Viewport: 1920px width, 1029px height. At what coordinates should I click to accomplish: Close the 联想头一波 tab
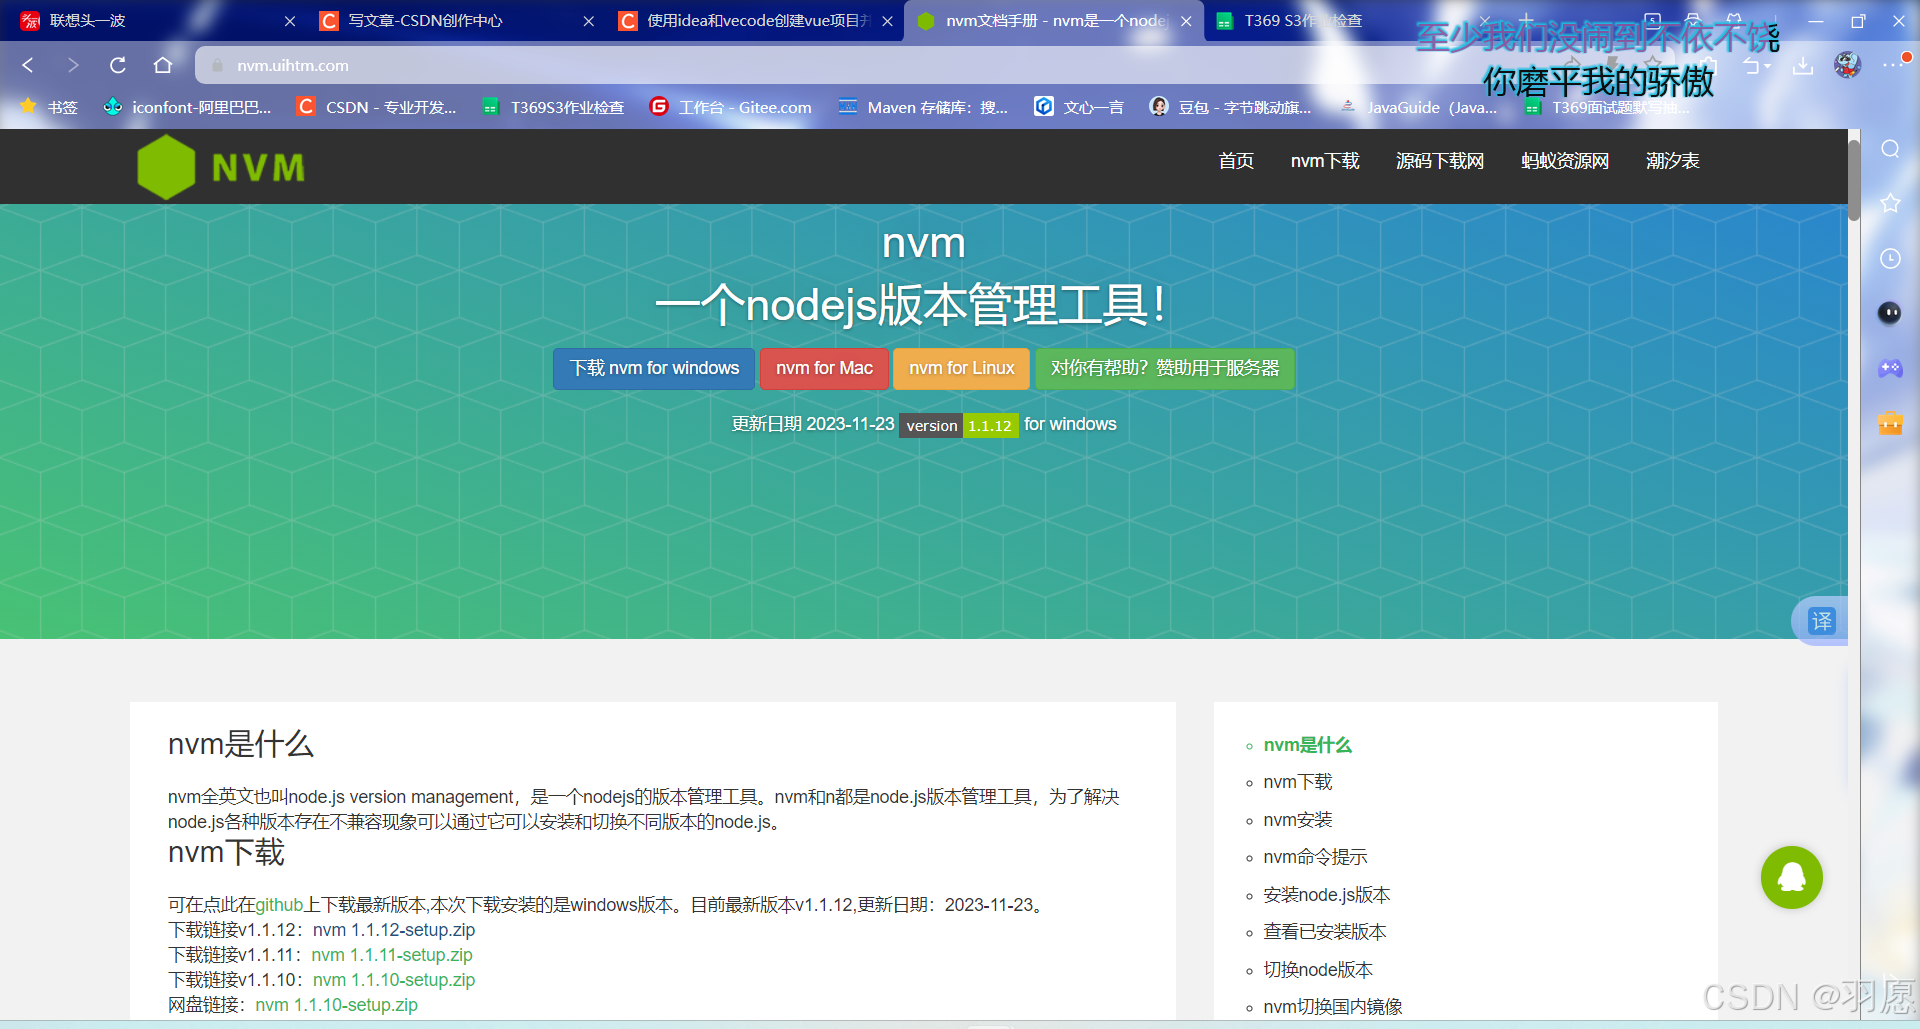coord(290,21)
